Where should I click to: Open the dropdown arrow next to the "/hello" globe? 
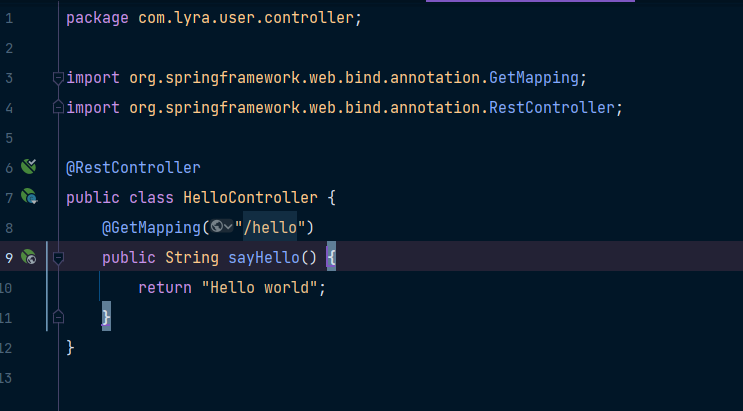tap(229, 228)
